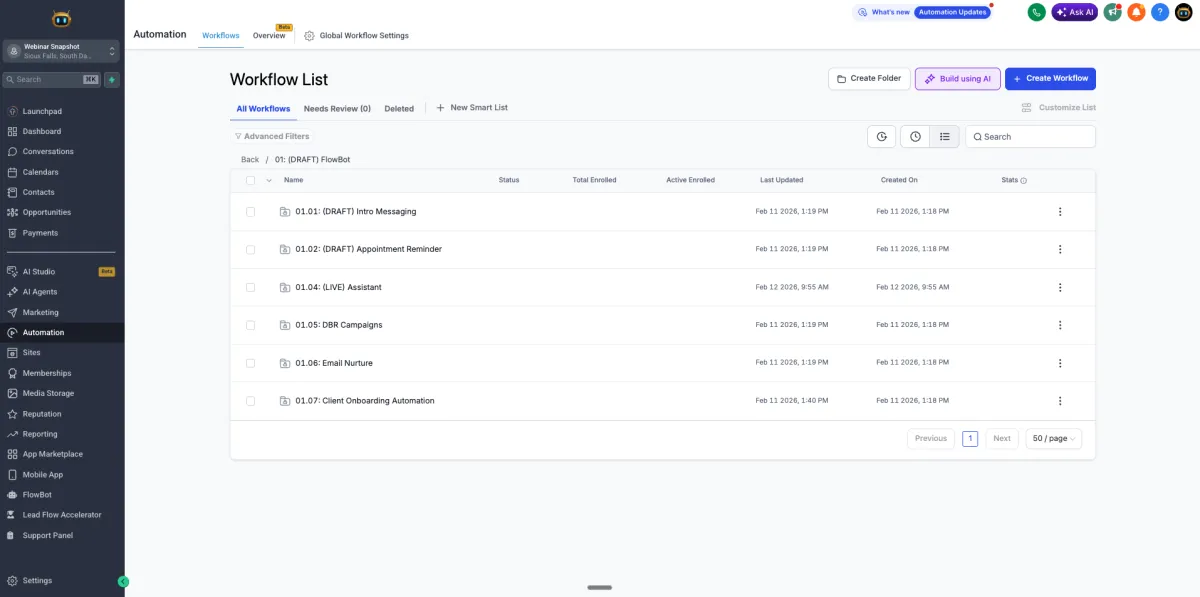The width and height of the screenshot is (1200, 597).
Task: Click the Ask AI button
Action: click(x=1074, y=12)
